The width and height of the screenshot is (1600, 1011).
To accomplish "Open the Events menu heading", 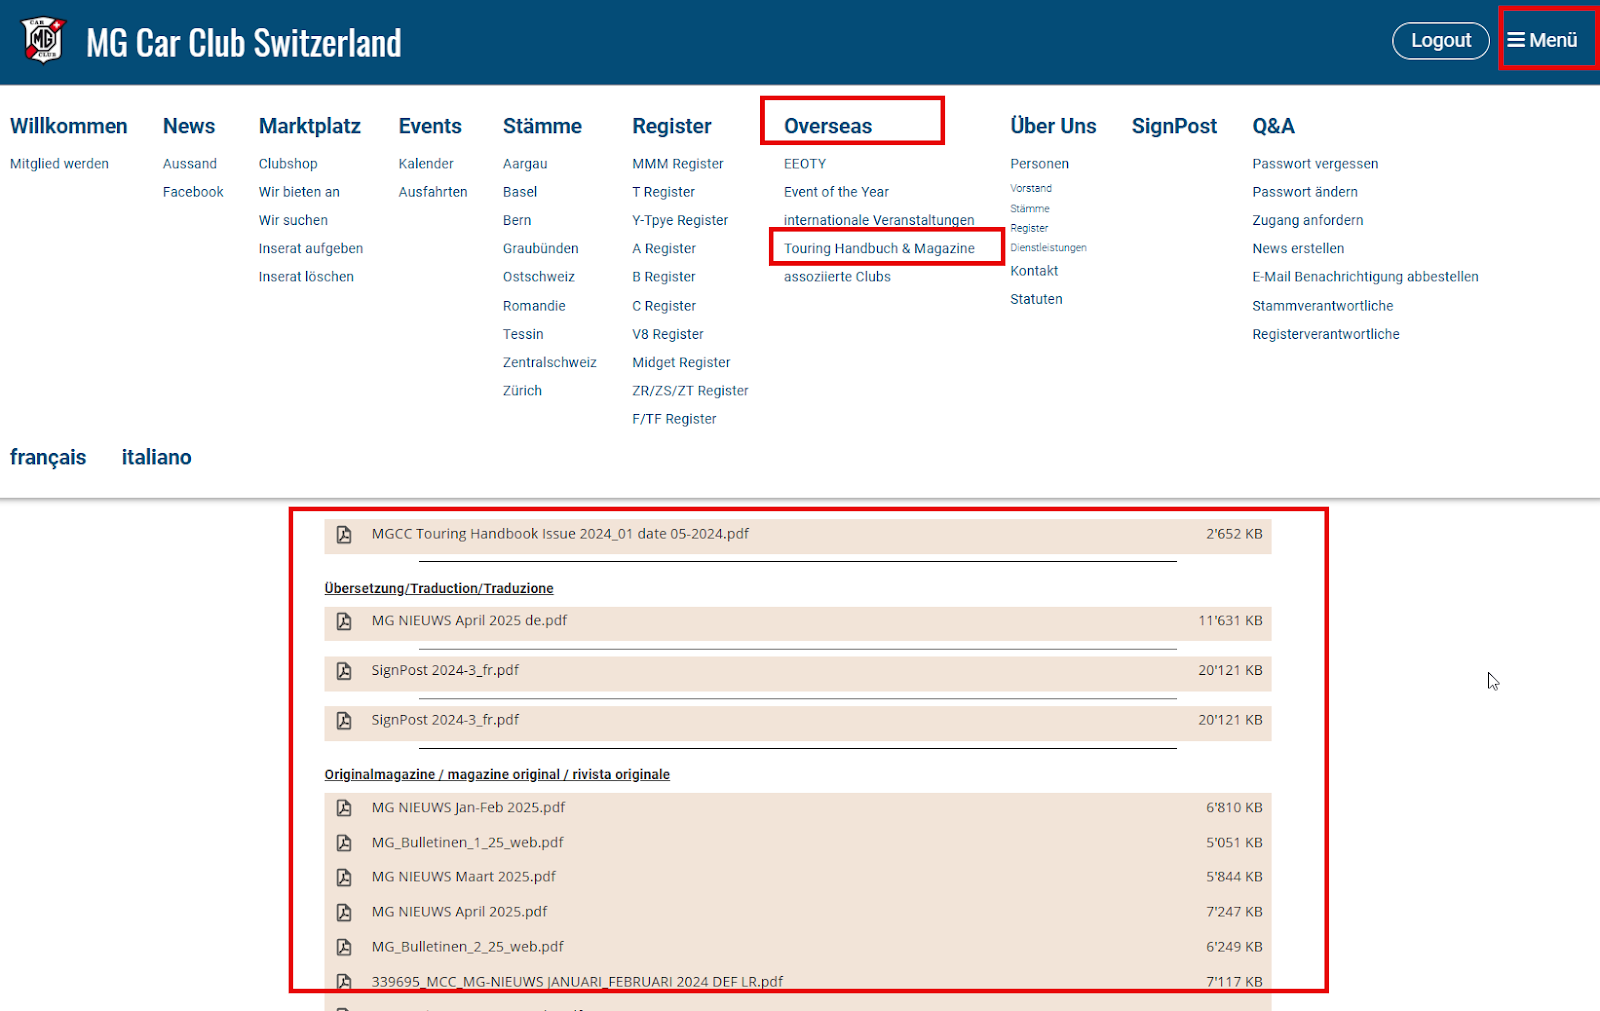I will coord(430,126).
